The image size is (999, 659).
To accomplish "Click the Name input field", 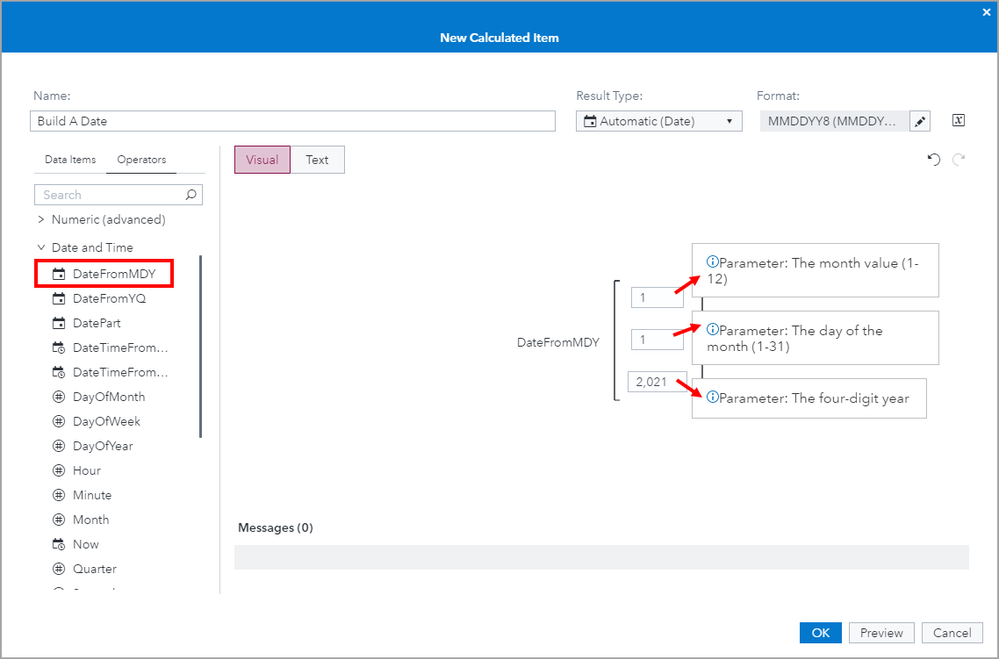I will [292, 121].
